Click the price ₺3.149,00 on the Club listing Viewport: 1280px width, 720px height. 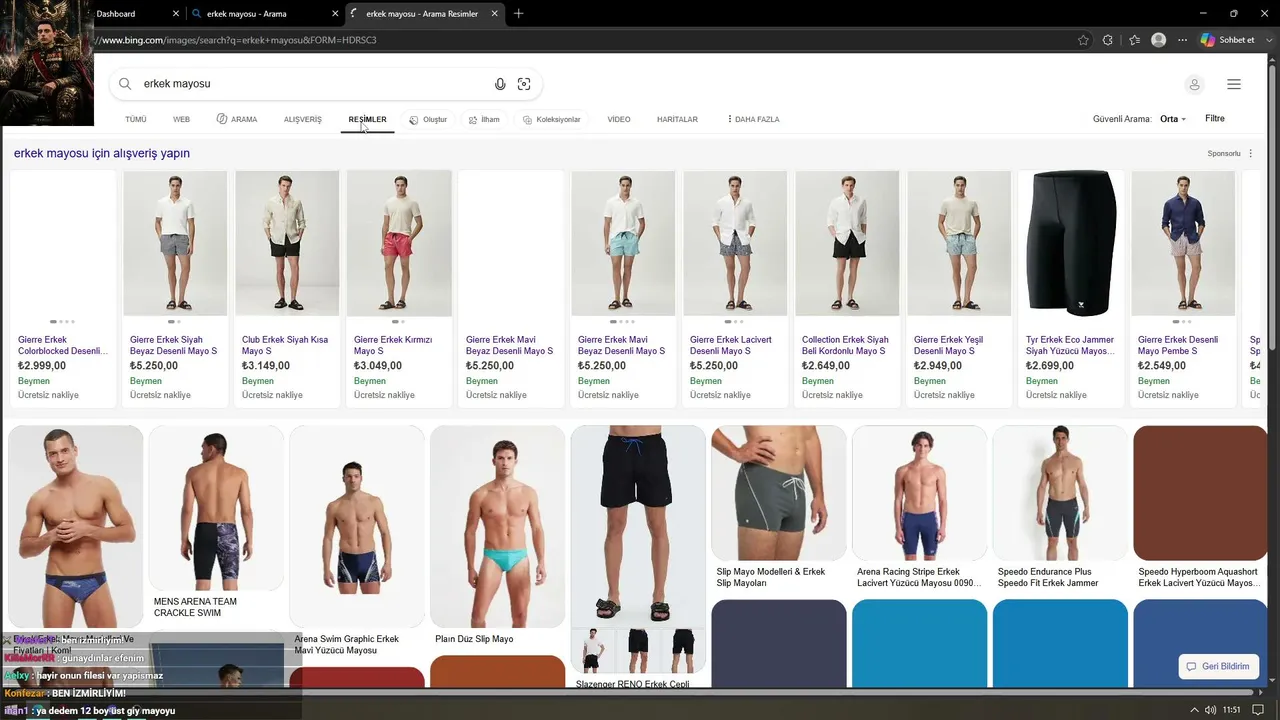click(x=266, y=366)
